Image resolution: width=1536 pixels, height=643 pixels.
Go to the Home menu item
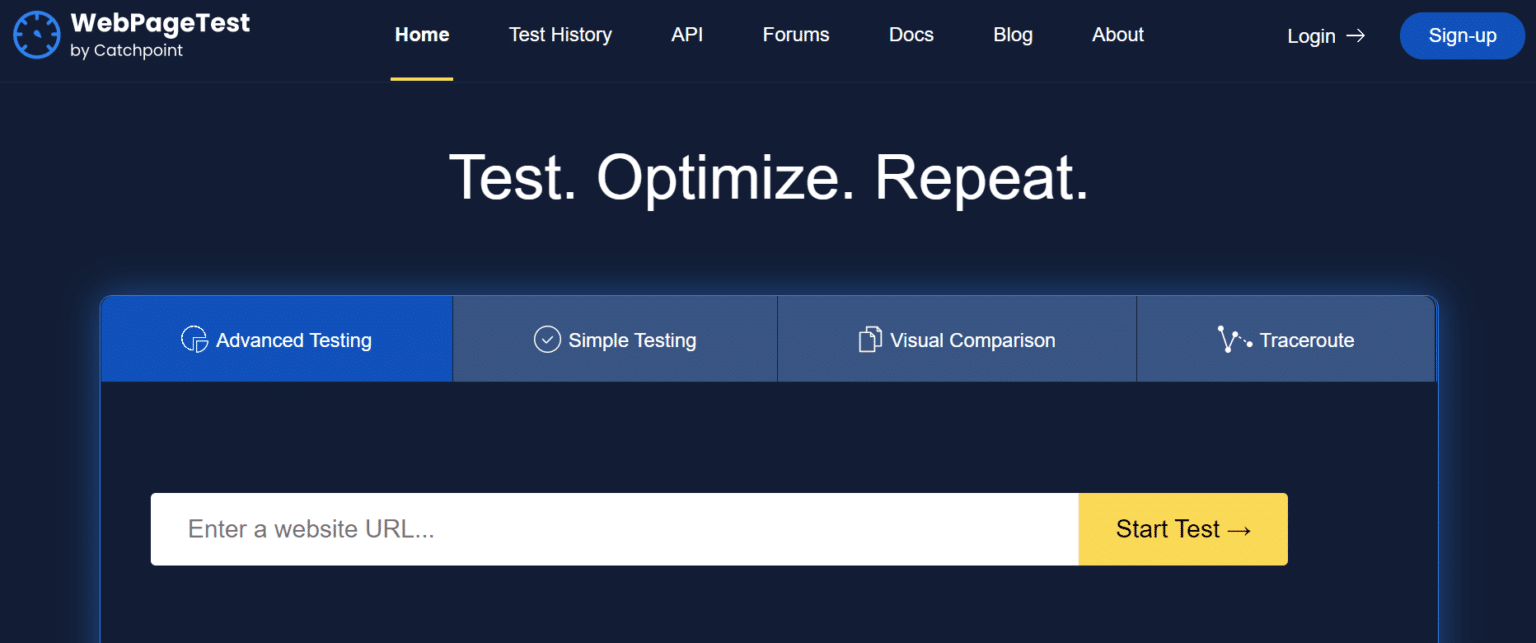pos(422,35)
